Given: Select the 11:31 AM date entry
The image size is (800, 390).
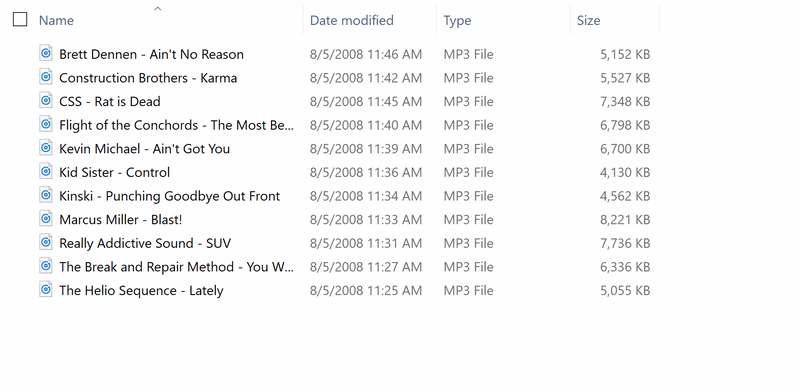Looking at the screenshot, I should 366,243.
